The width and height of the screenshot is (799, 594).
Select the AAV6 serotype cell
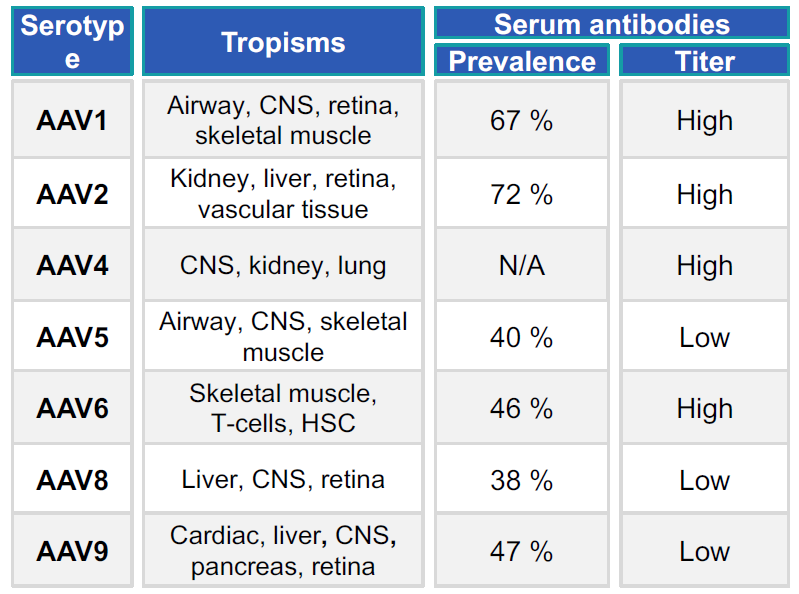pyautogui.click(x=72, y=408)
